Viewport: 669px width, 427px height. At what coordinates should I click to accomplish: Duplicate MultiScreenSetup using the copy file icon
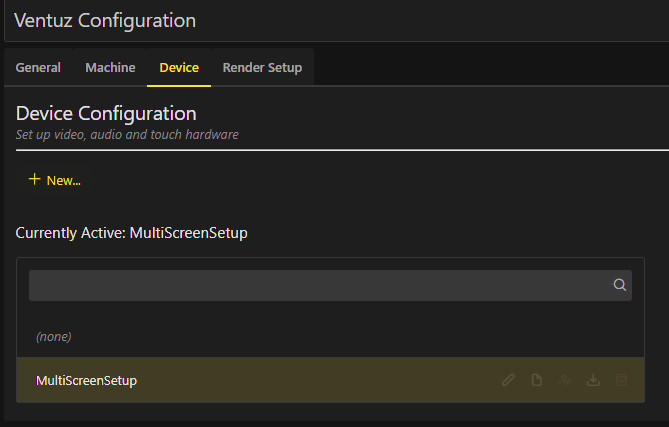click(x=537, y=380)
